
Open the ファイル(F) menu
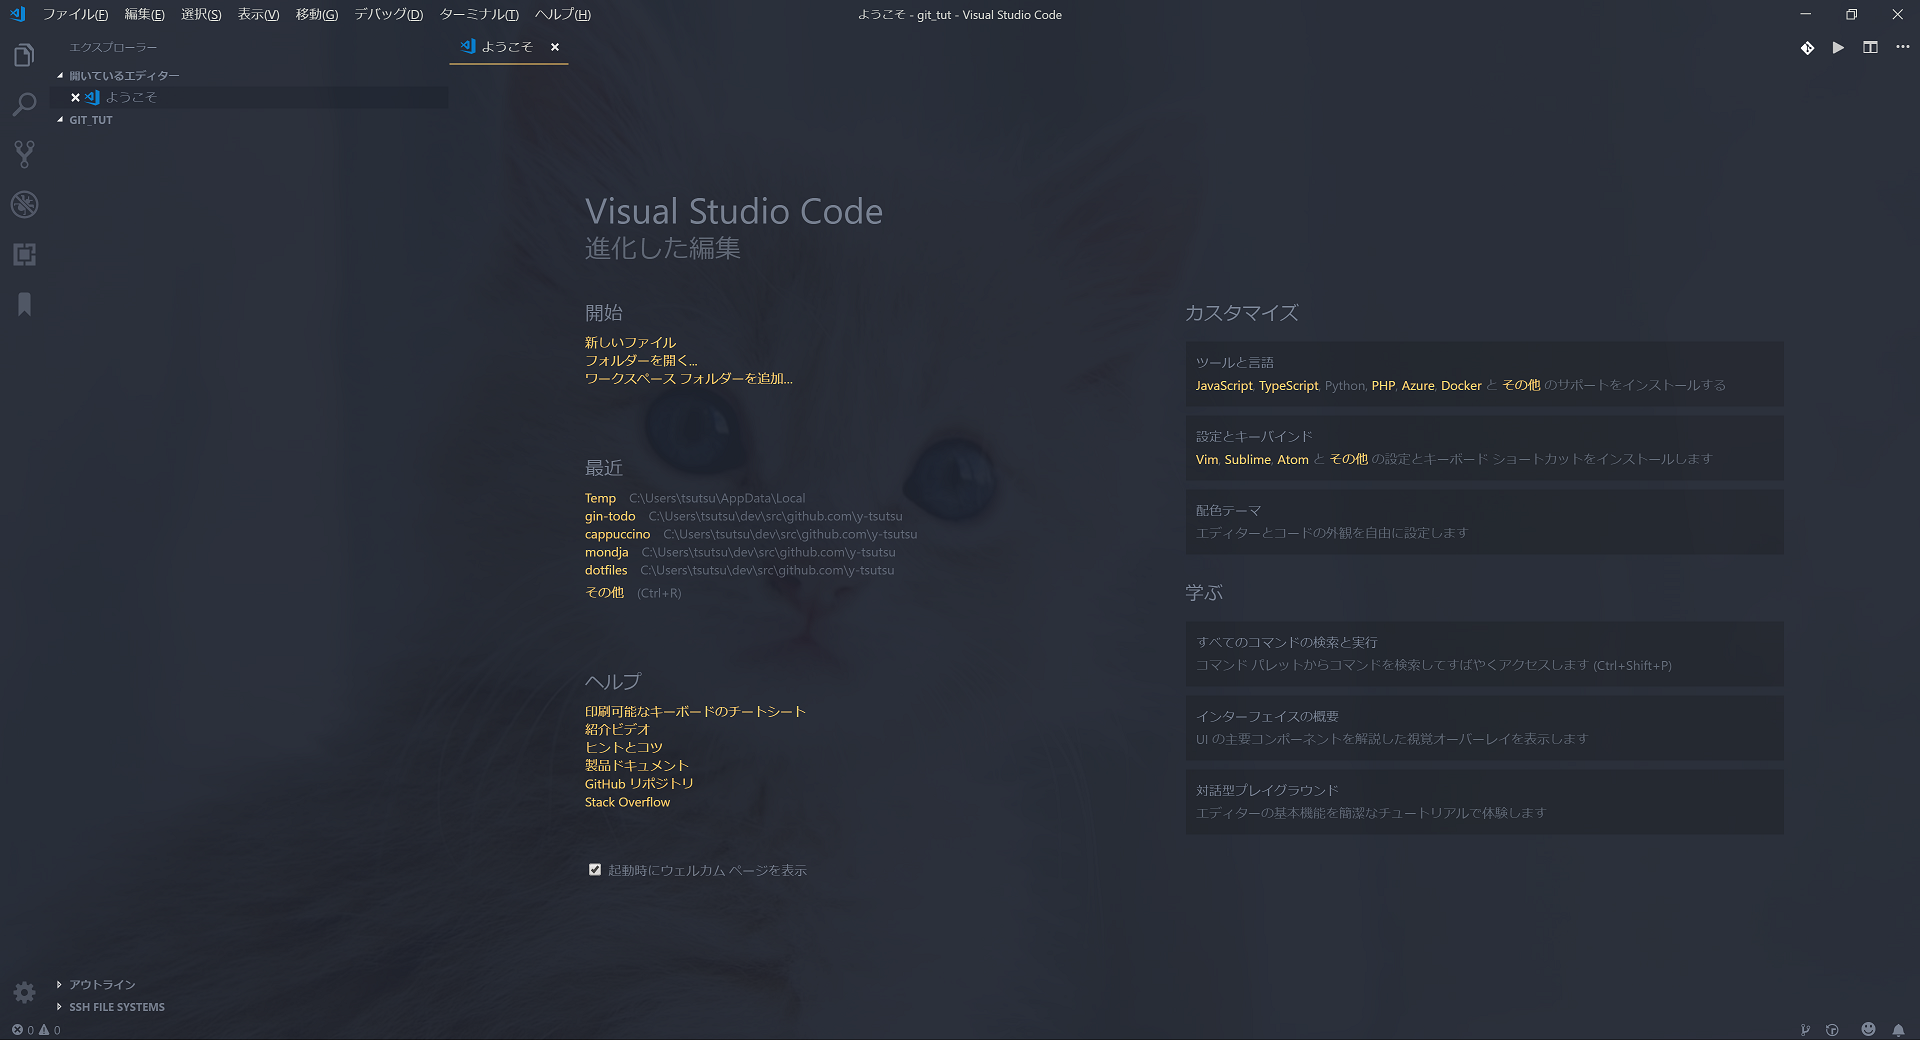point(75,14)
